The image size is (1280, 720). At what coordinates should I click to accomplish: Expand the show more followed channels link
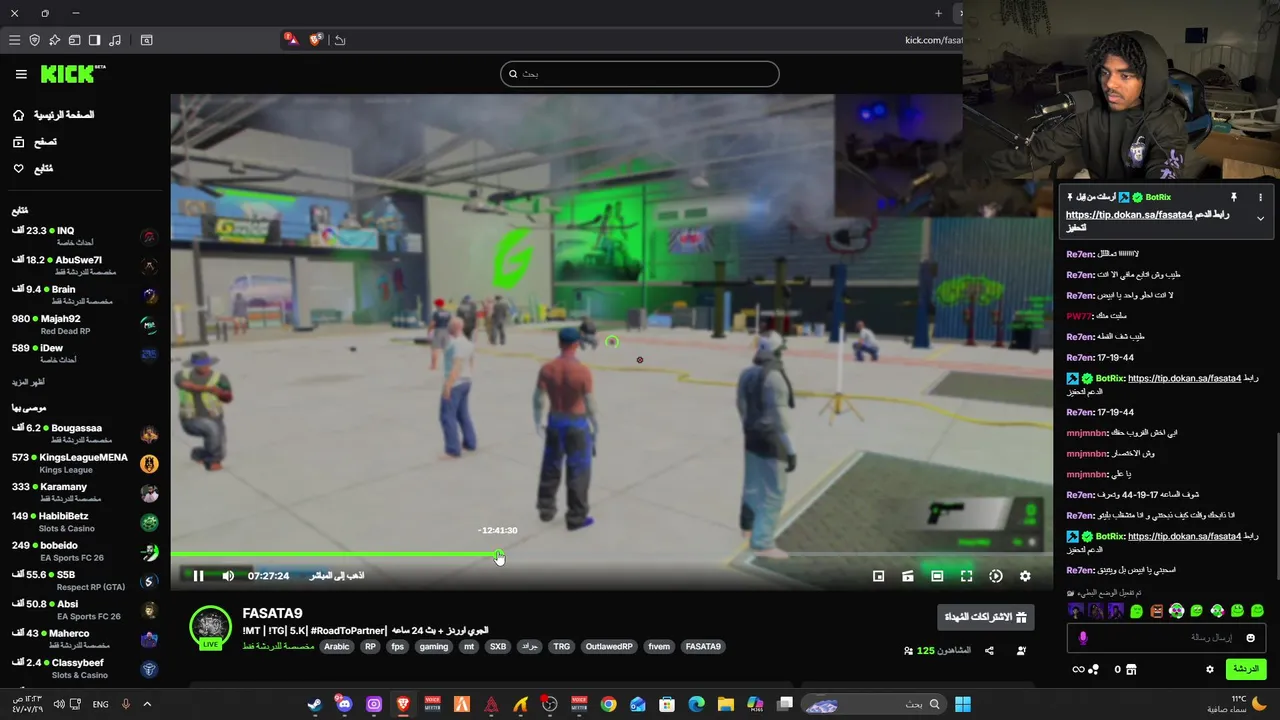pyautogui.click(x=28, y=382)
